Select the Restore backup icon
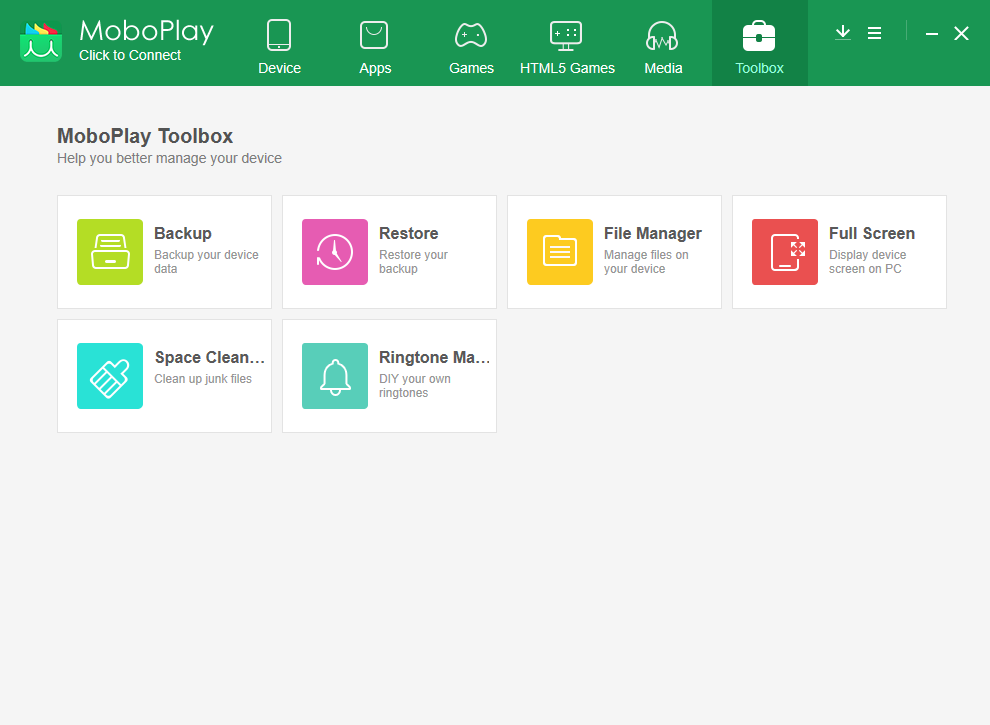Viewport: 990px width, 725px height. click(335, 252)
